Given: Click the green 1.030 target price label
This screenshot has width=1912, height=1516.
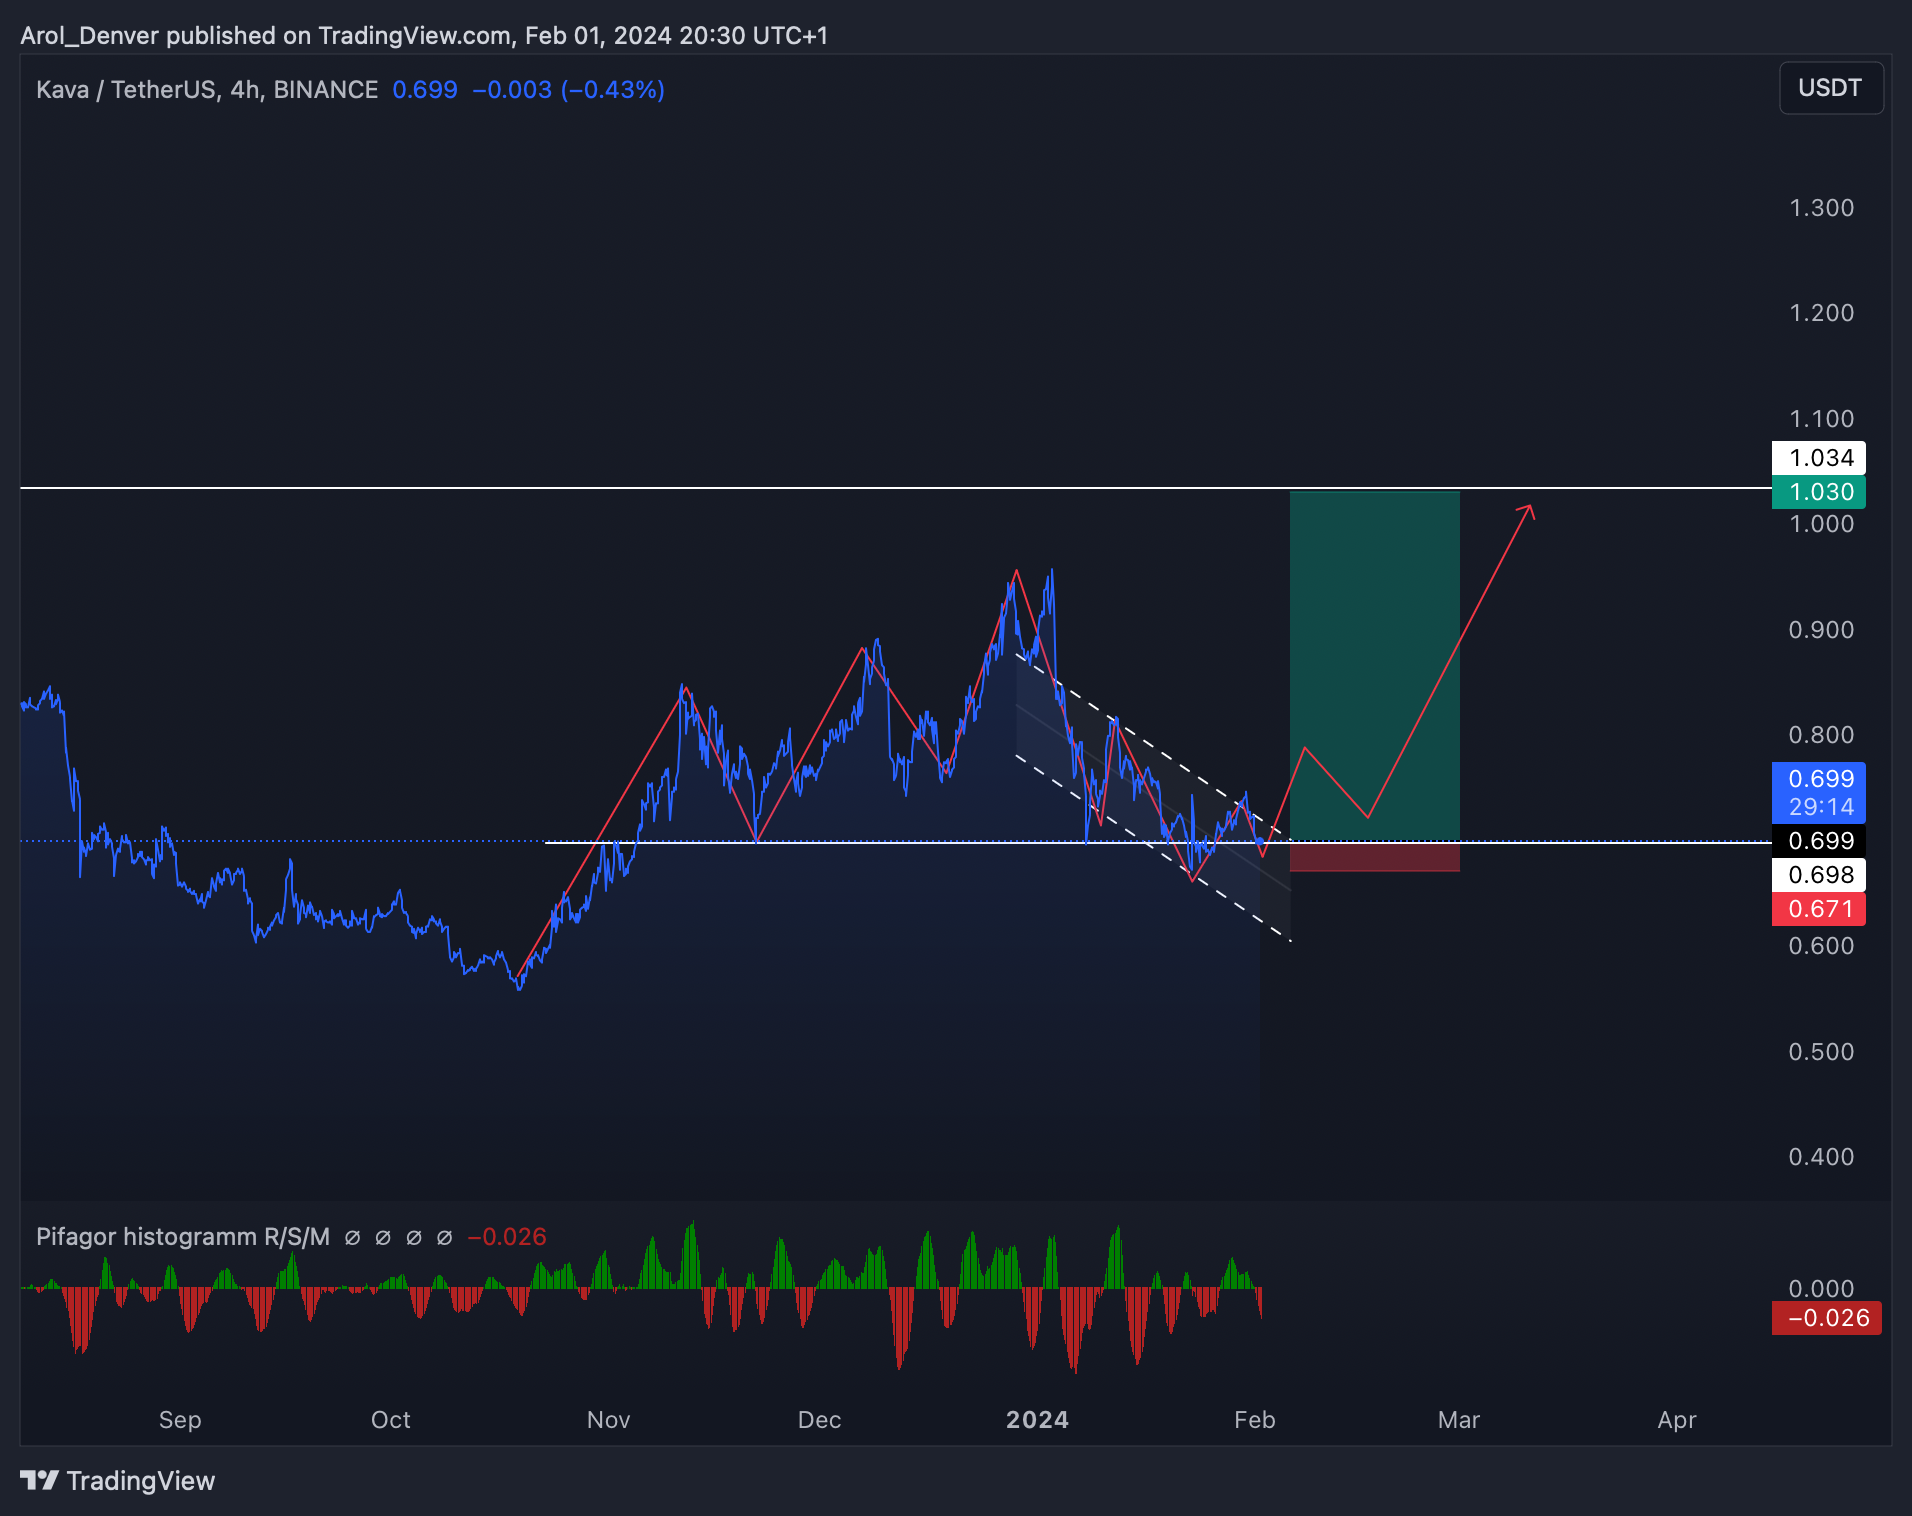Looking at the screenshot, I should point(1819,492).
